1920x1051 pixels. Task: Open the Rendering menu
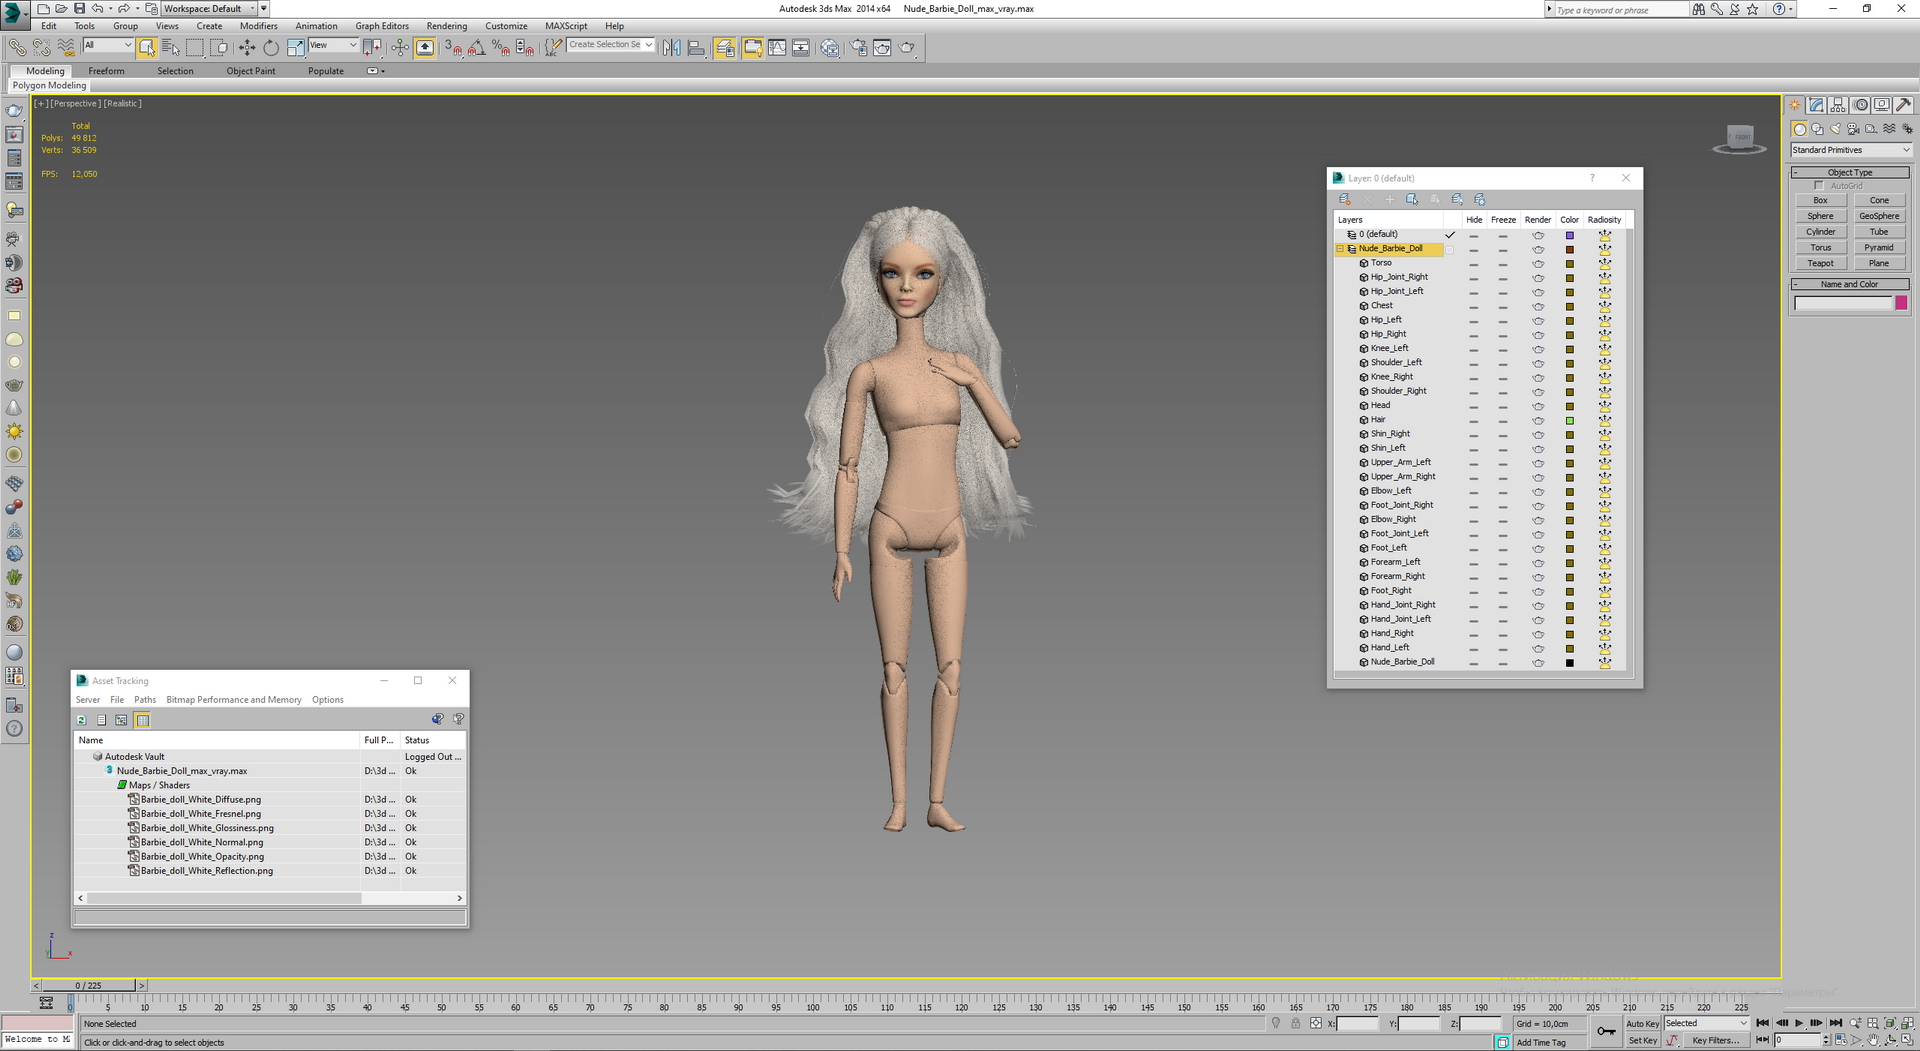(x=446, y=26)
